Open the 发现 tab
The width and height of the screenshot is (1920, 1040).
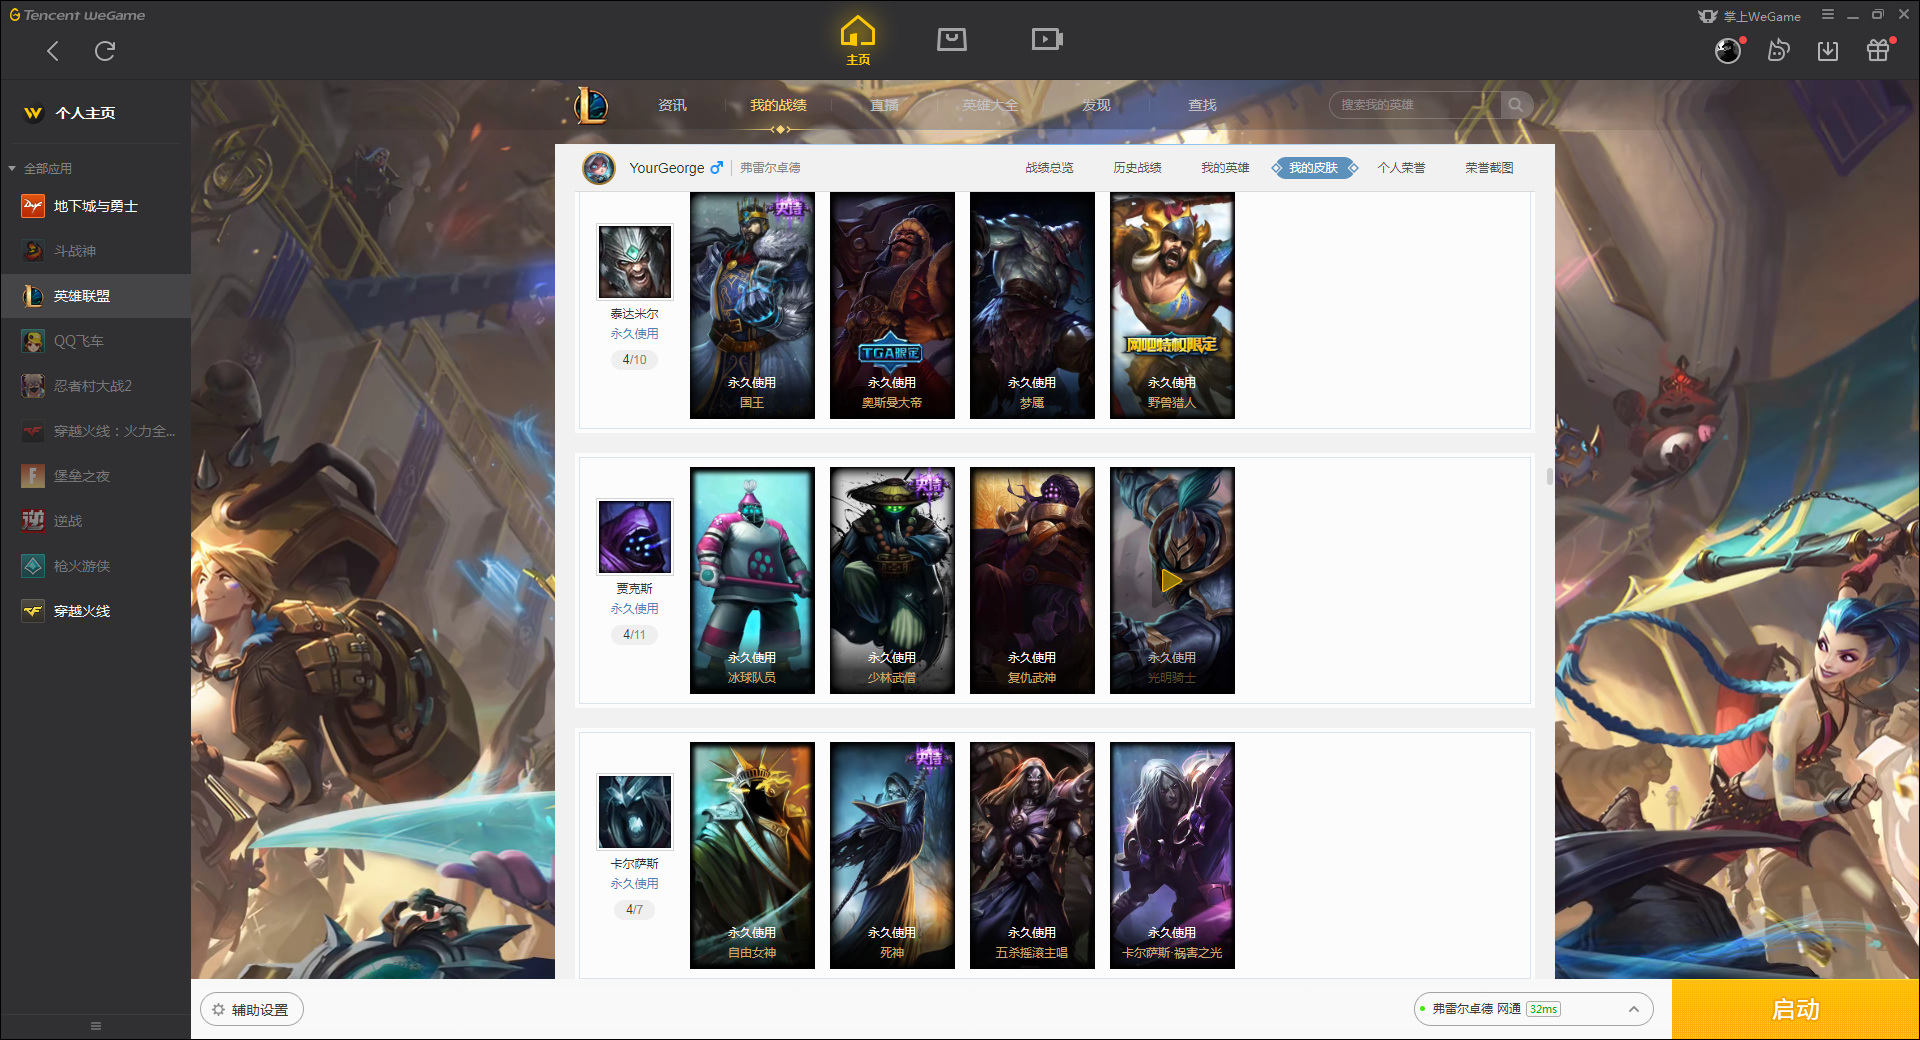pyautogui.click(x=1096, y=105)
